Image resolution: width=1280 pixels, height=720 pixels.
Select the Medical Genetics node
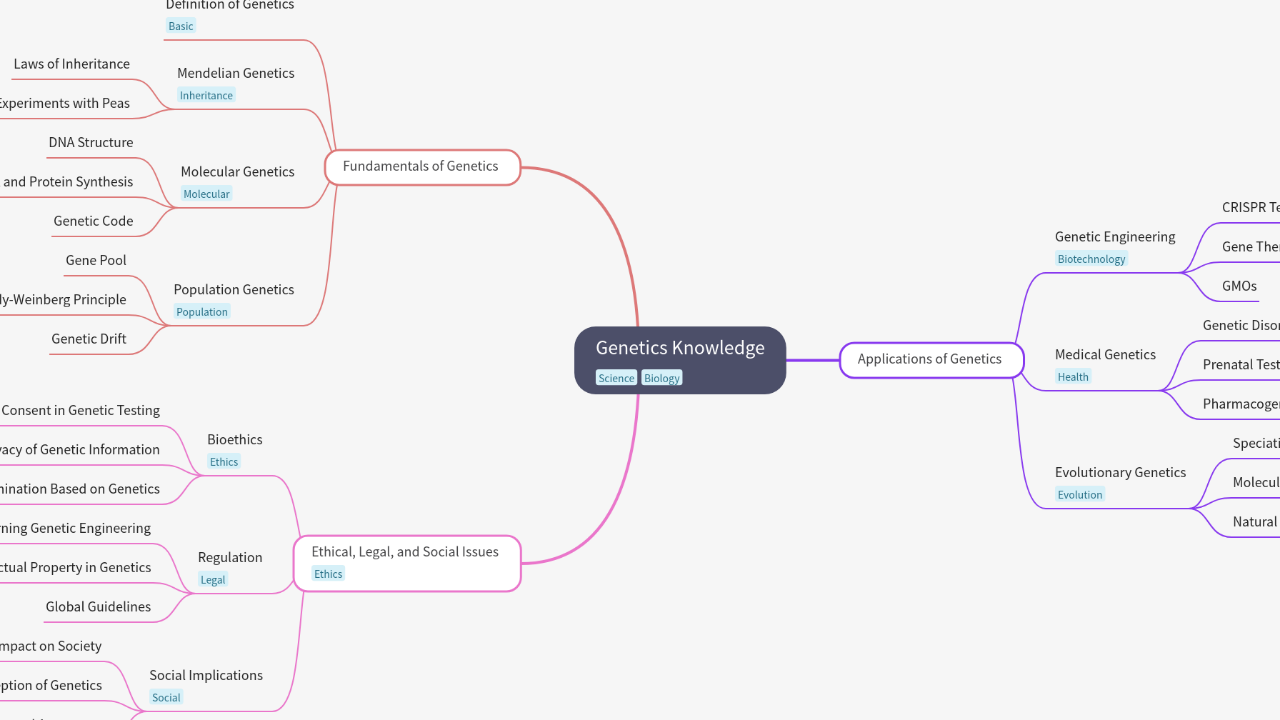(1105, 355)
